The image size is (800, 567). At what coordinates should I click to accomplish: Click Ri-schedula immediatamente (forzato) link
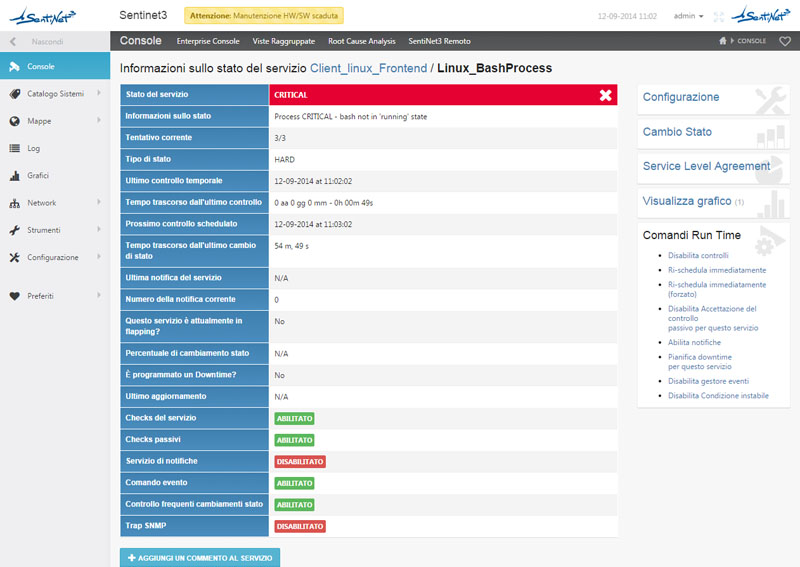pos(717,289)
